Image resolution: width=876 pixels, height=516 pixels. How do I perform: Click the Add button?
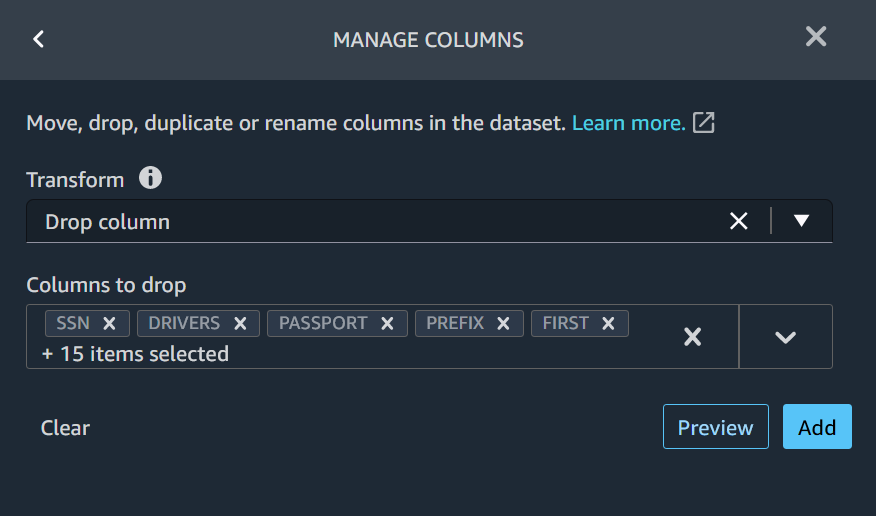817,427
